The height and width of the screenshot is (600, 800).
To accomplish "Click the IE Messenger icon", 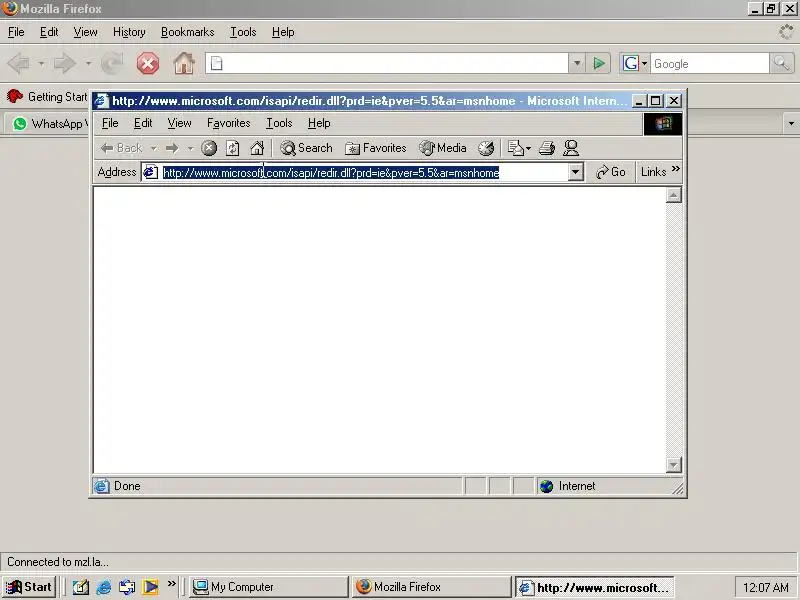I will pos(571,148).
